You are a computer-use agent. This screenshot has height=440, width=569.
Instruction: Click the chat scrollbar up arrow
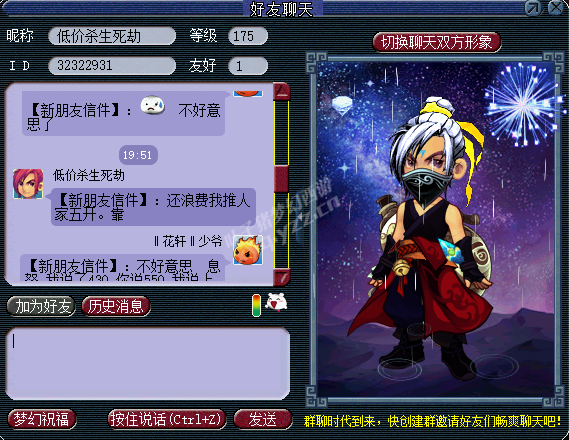pyautogui.click(x=282, y=92)
